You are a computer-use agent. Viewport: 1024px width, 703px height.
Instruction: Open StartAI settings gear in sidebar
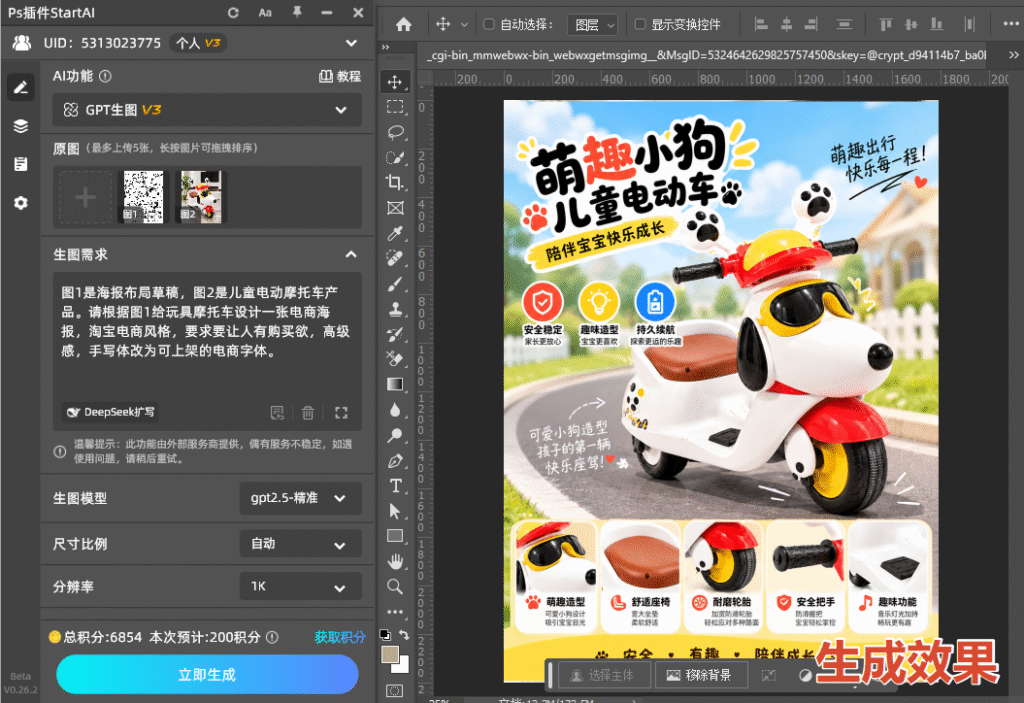21,203
